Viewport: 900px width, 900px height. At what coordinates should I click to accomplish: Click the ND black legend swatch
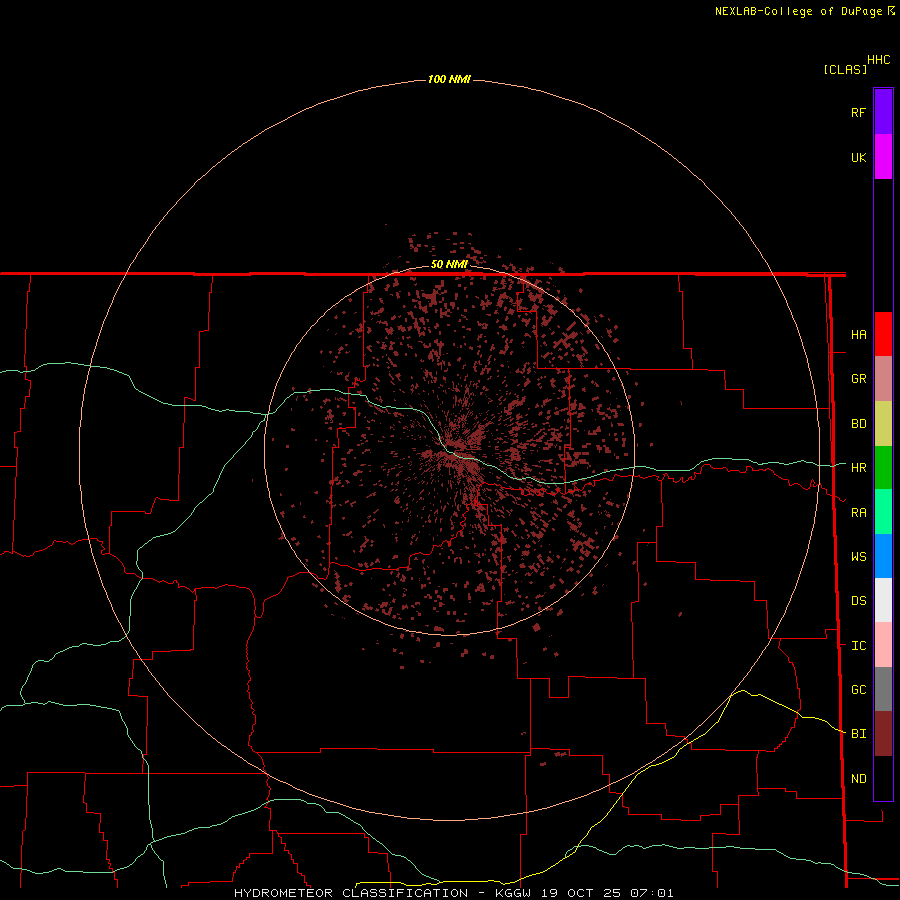883,778
